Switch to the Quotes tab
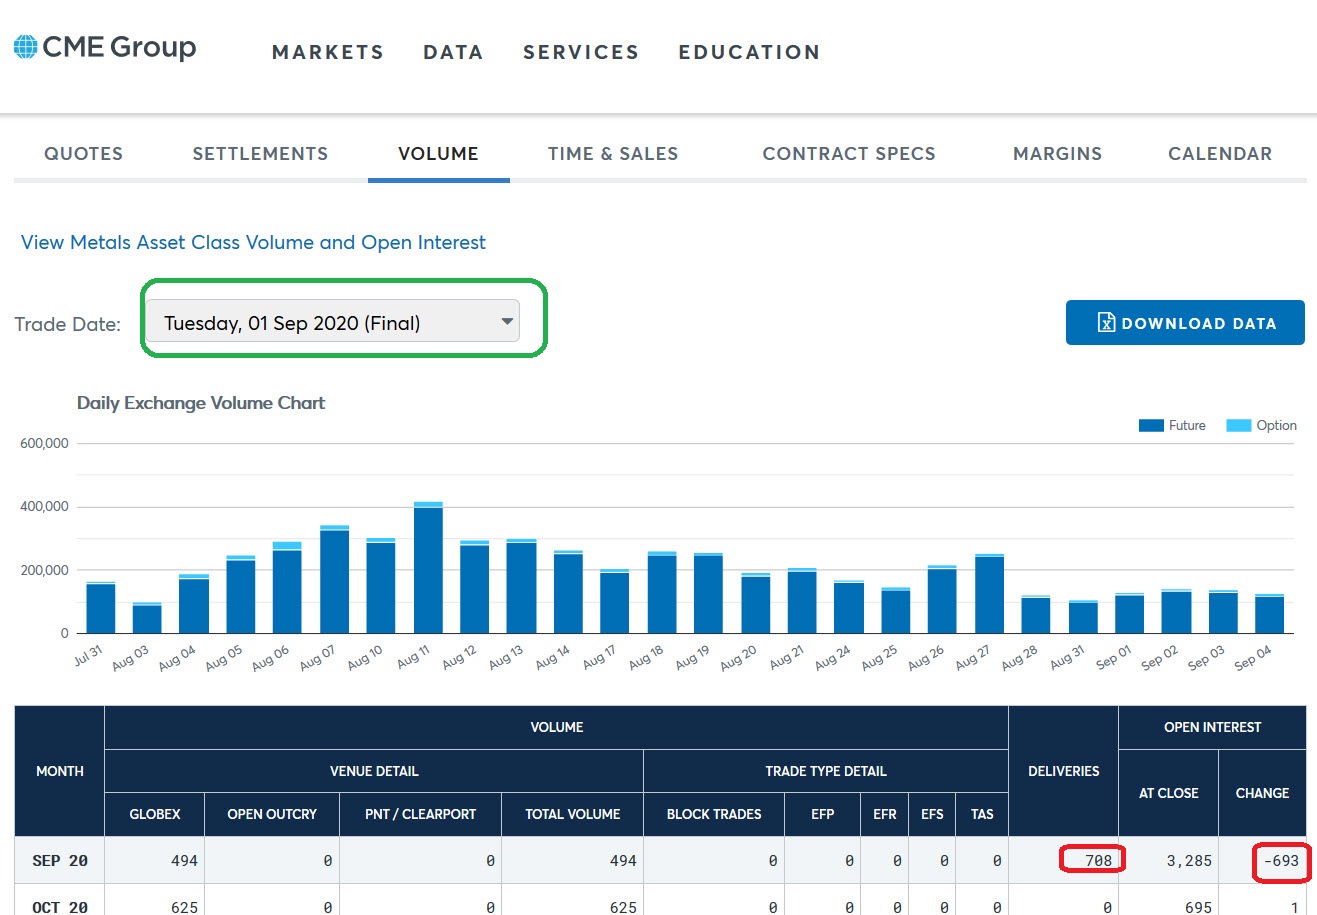The width and height of the screenshot is (1317, 915). coord(84,154)
